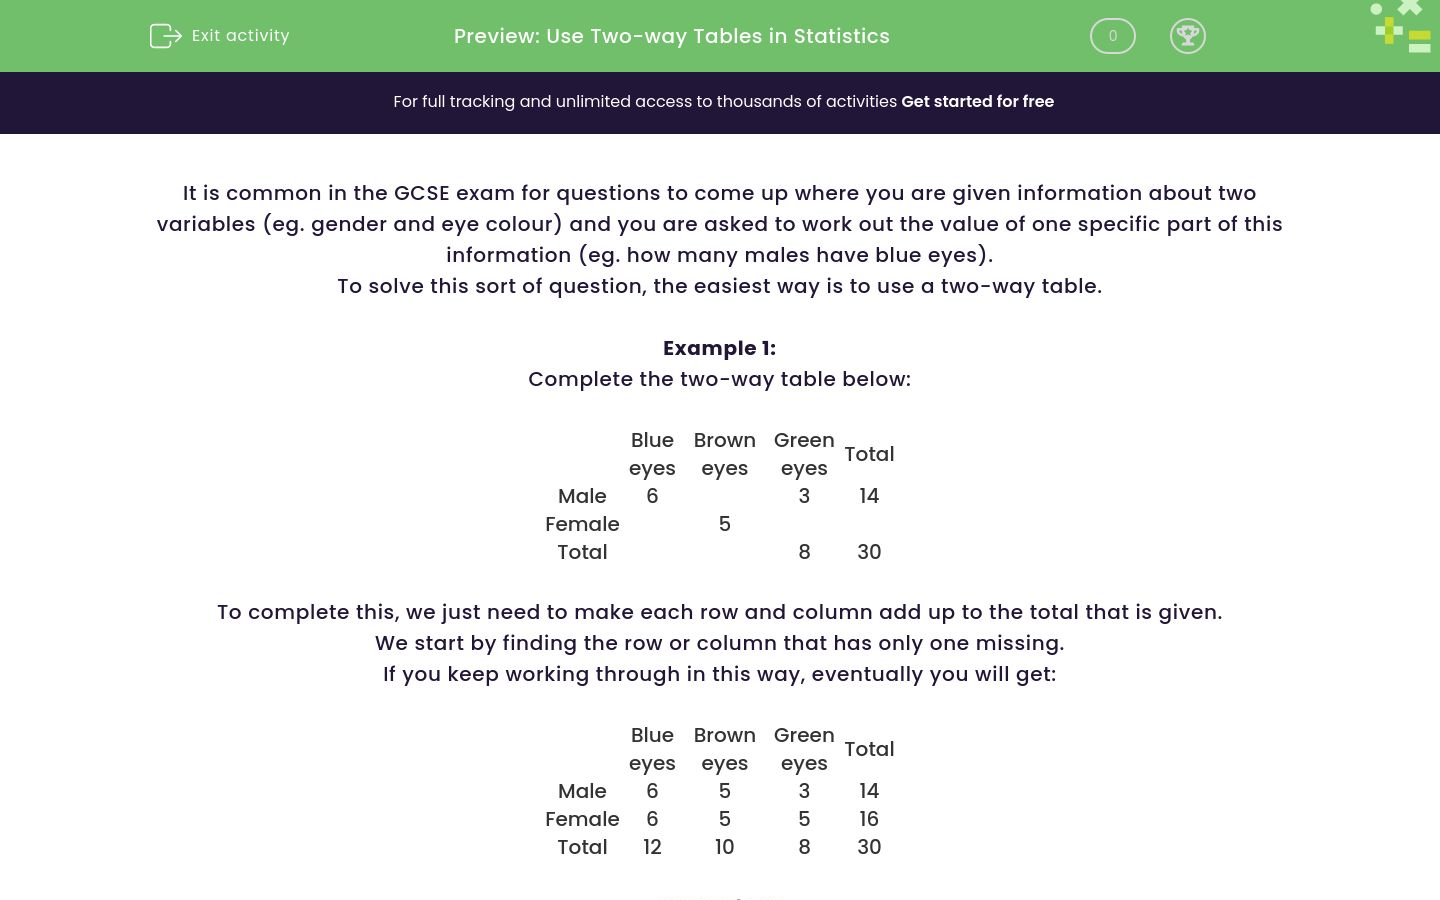1440x900 pixels.
Task: Select the Example 1 heading
Action: click(719, 348)
